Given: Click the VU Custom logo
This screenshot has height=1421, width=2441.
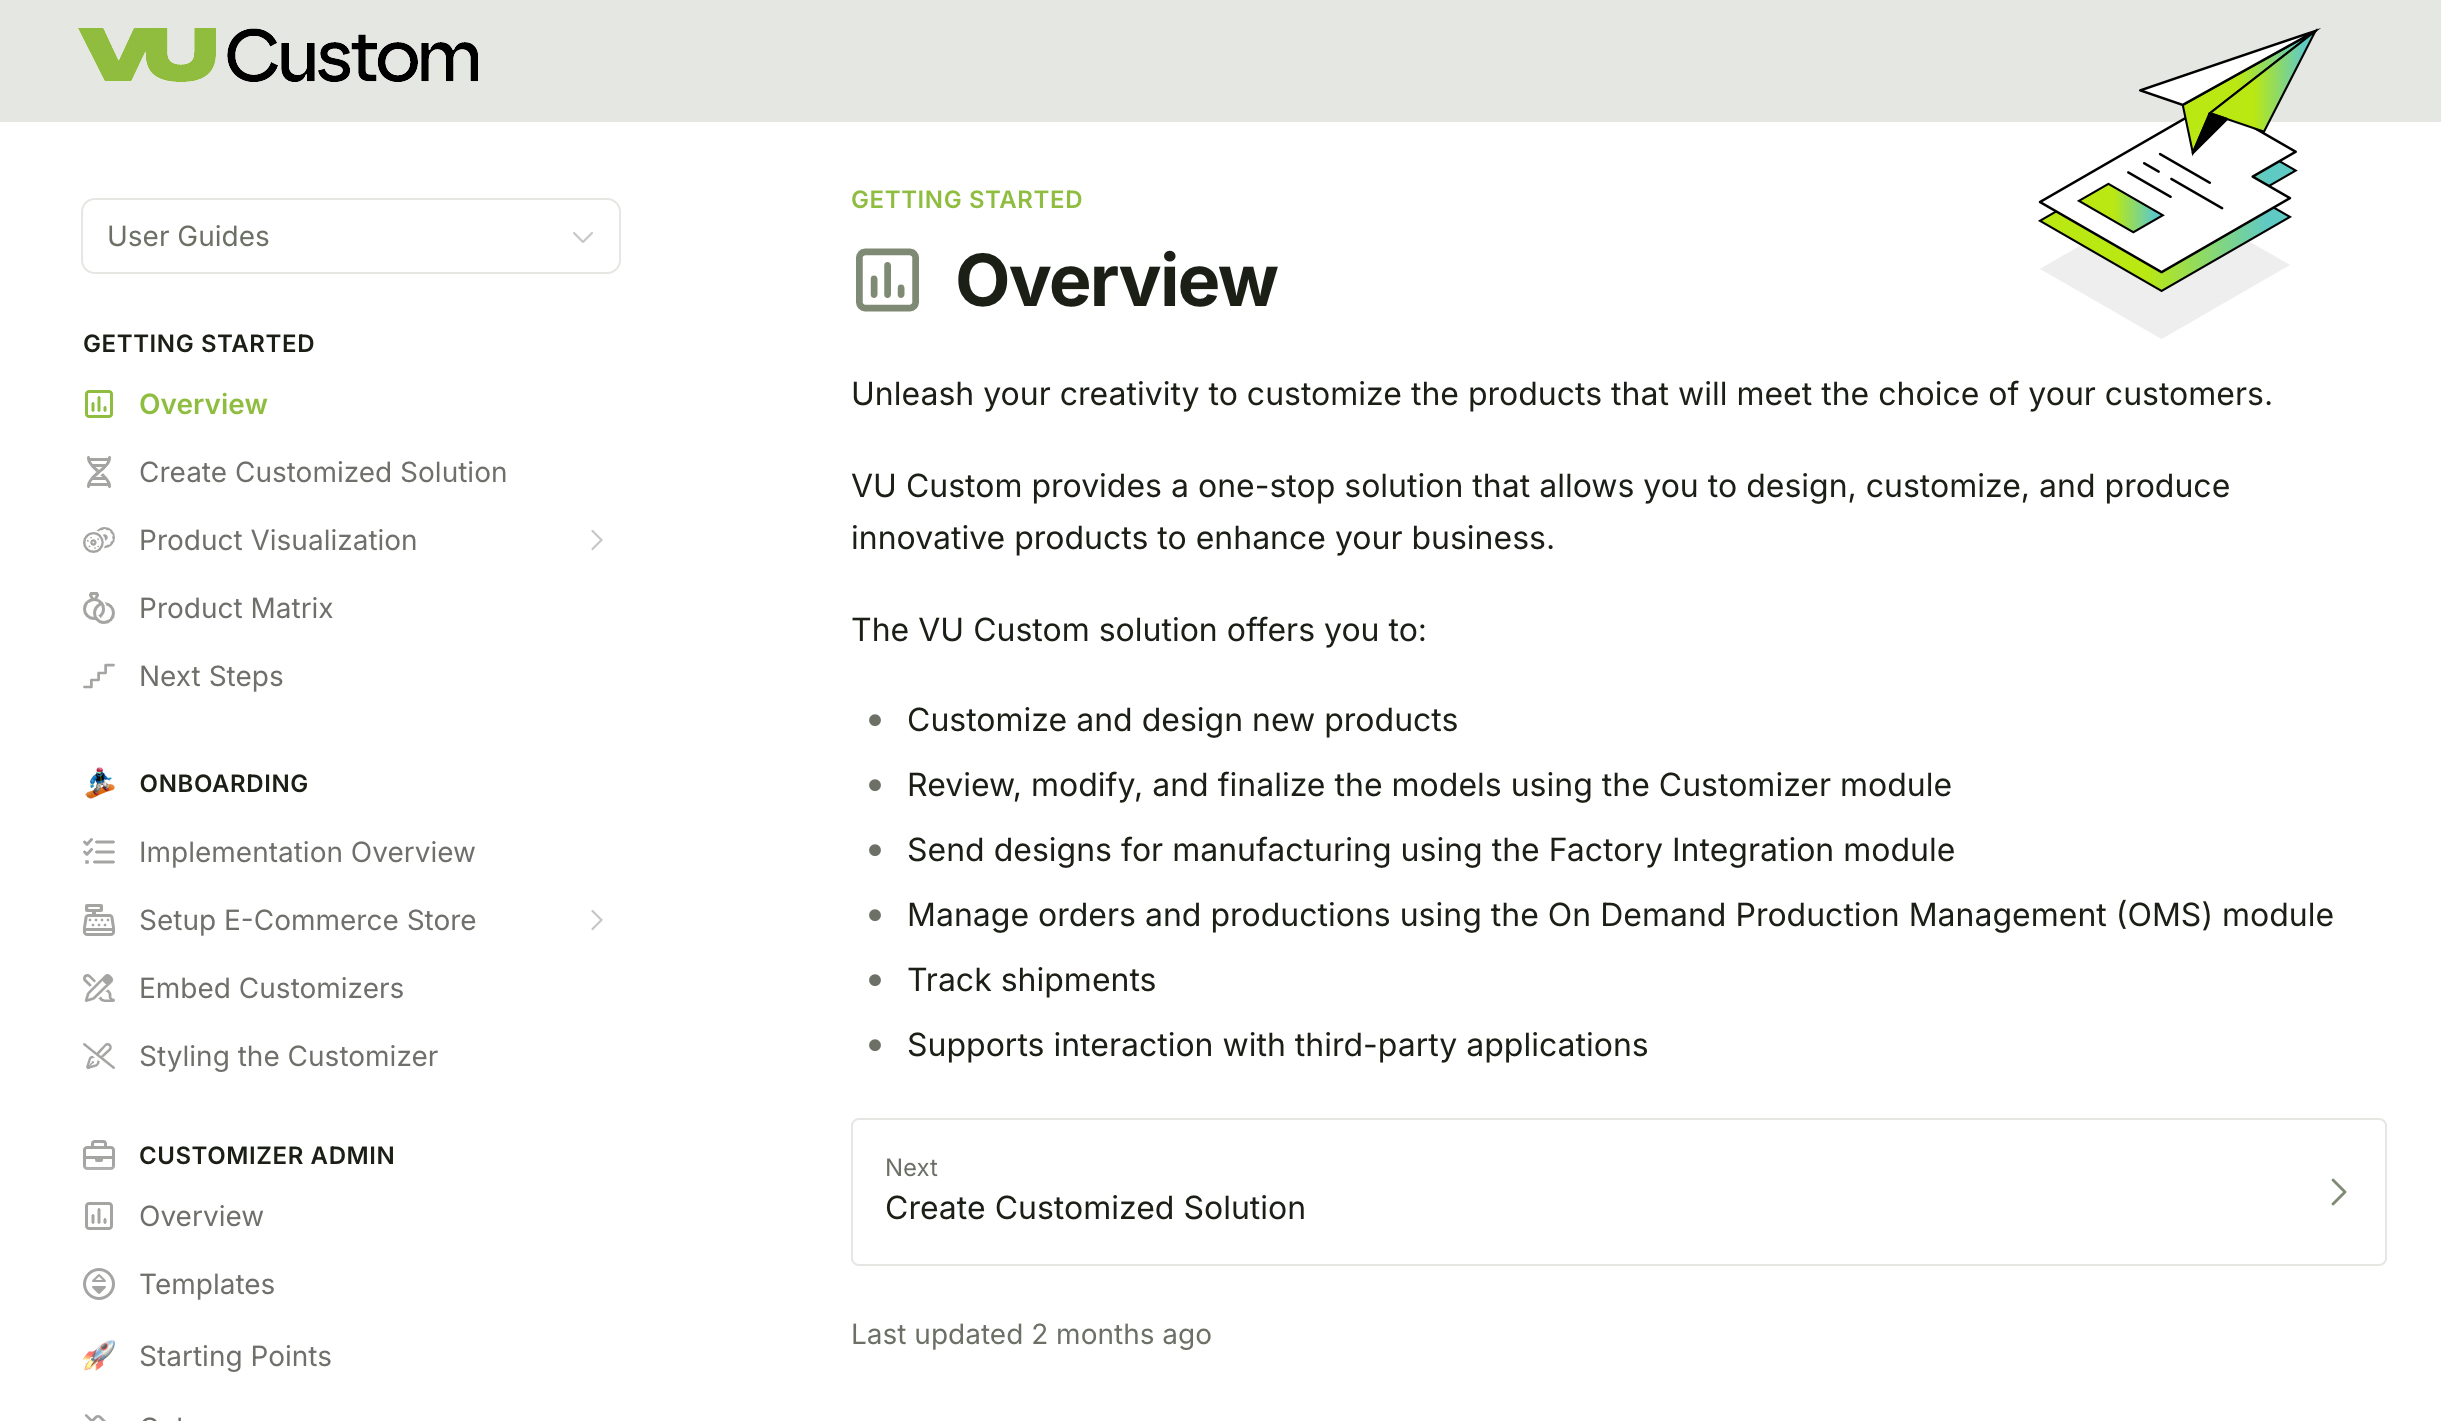Looking at the screenshot, I should click(x=279, y=56).
